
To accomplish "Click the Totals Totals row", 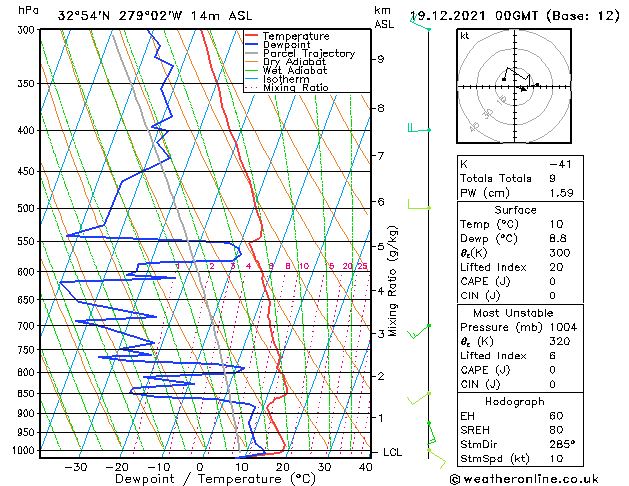I will click(520, 178).
